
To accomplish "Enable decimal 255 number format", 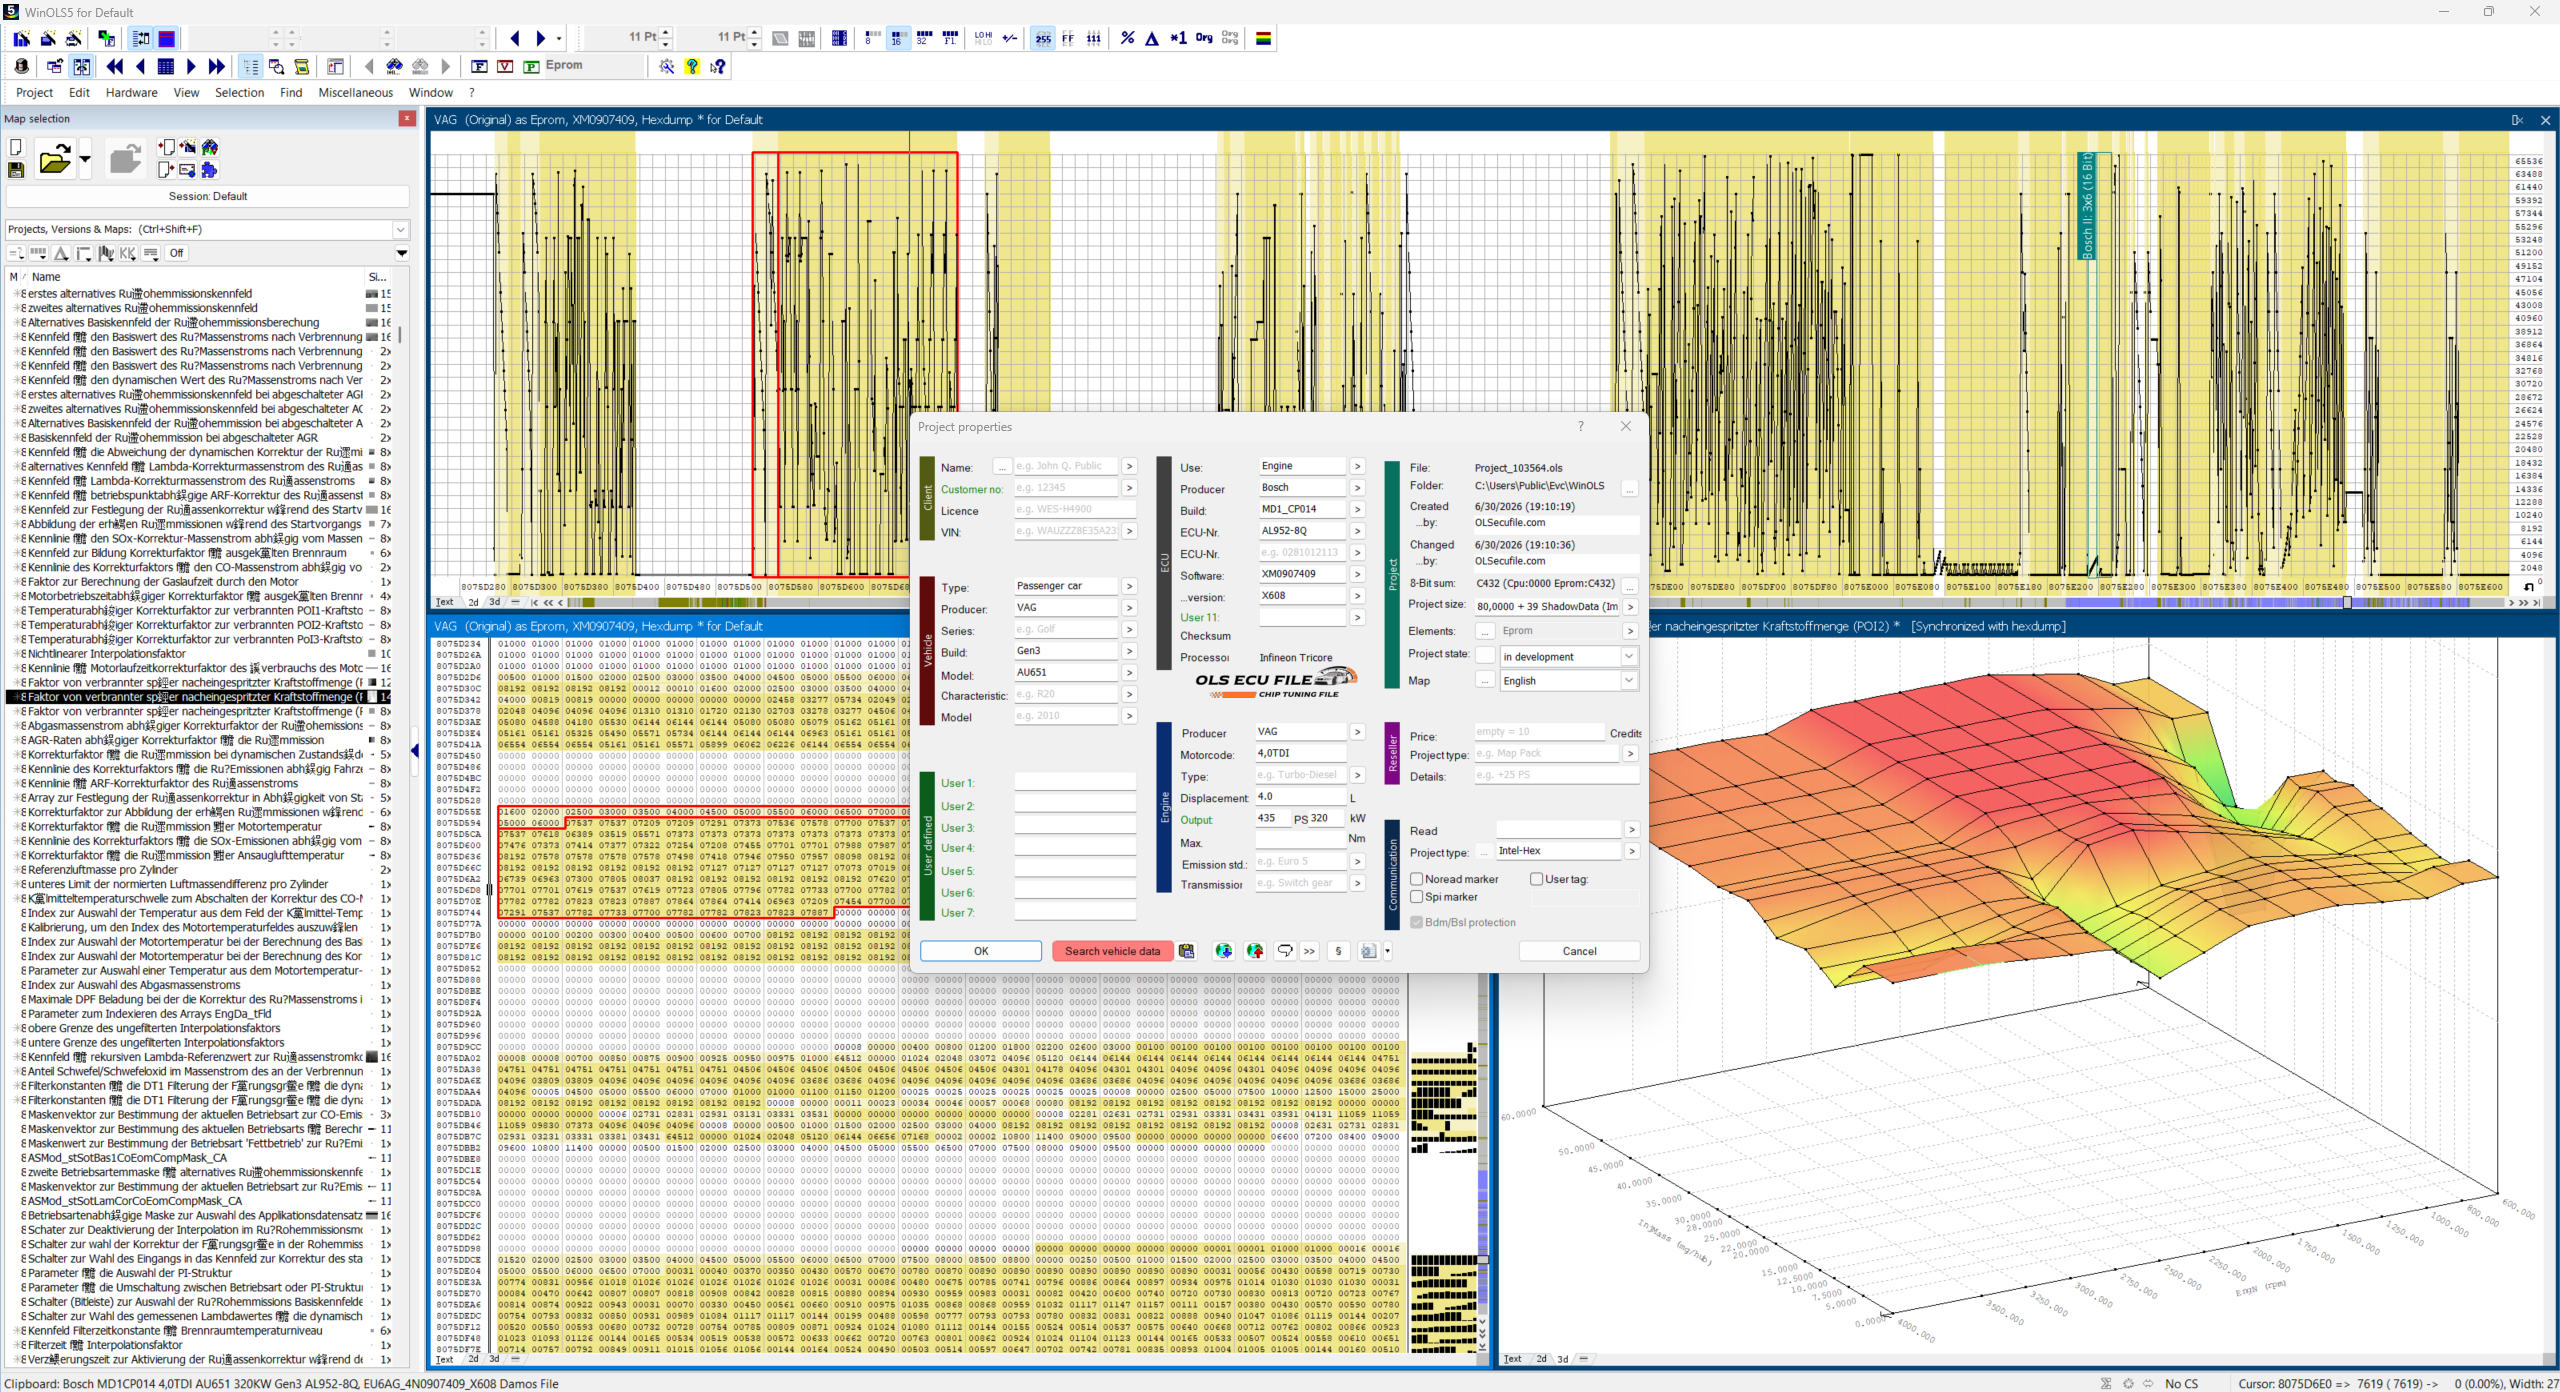I will (x=1043, y=38).
